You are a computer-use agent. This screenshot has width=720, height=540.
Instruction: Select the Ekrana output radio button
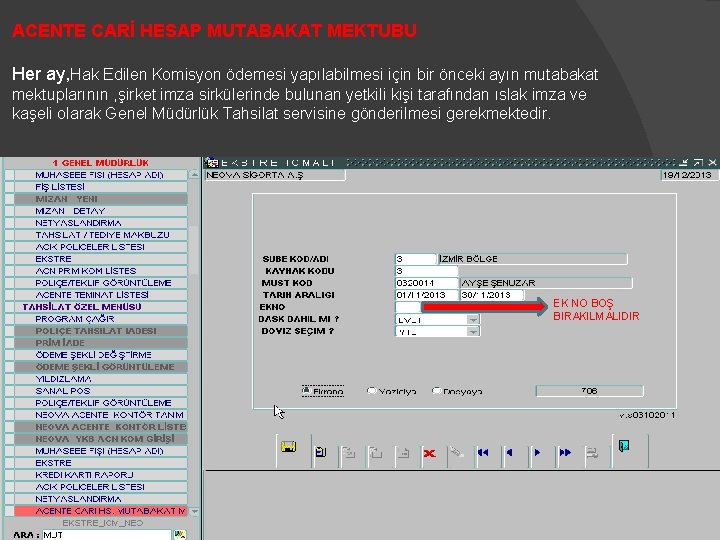(306, 391)
